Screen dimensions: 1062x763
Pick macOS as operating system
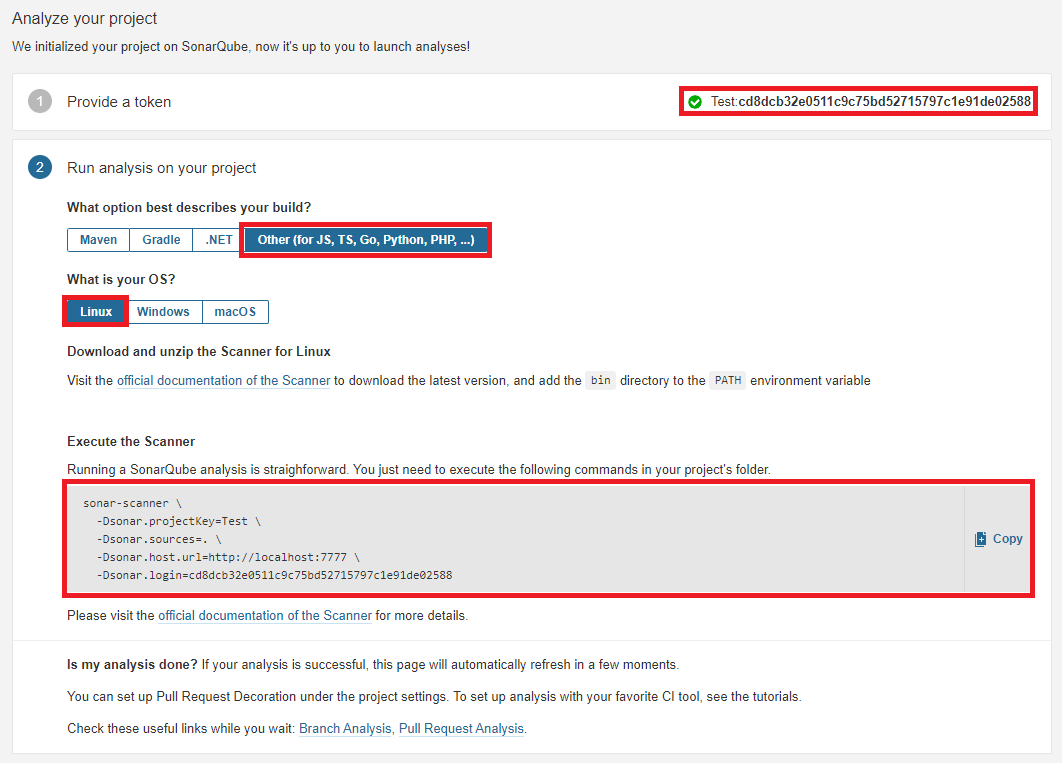click(x=235, y=312)
